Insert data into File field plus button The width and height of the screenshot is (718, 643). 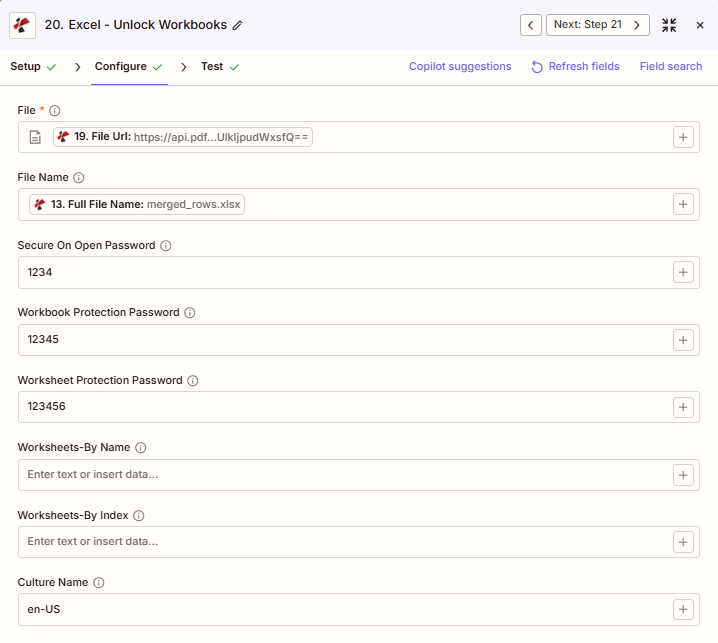point(683,137)
